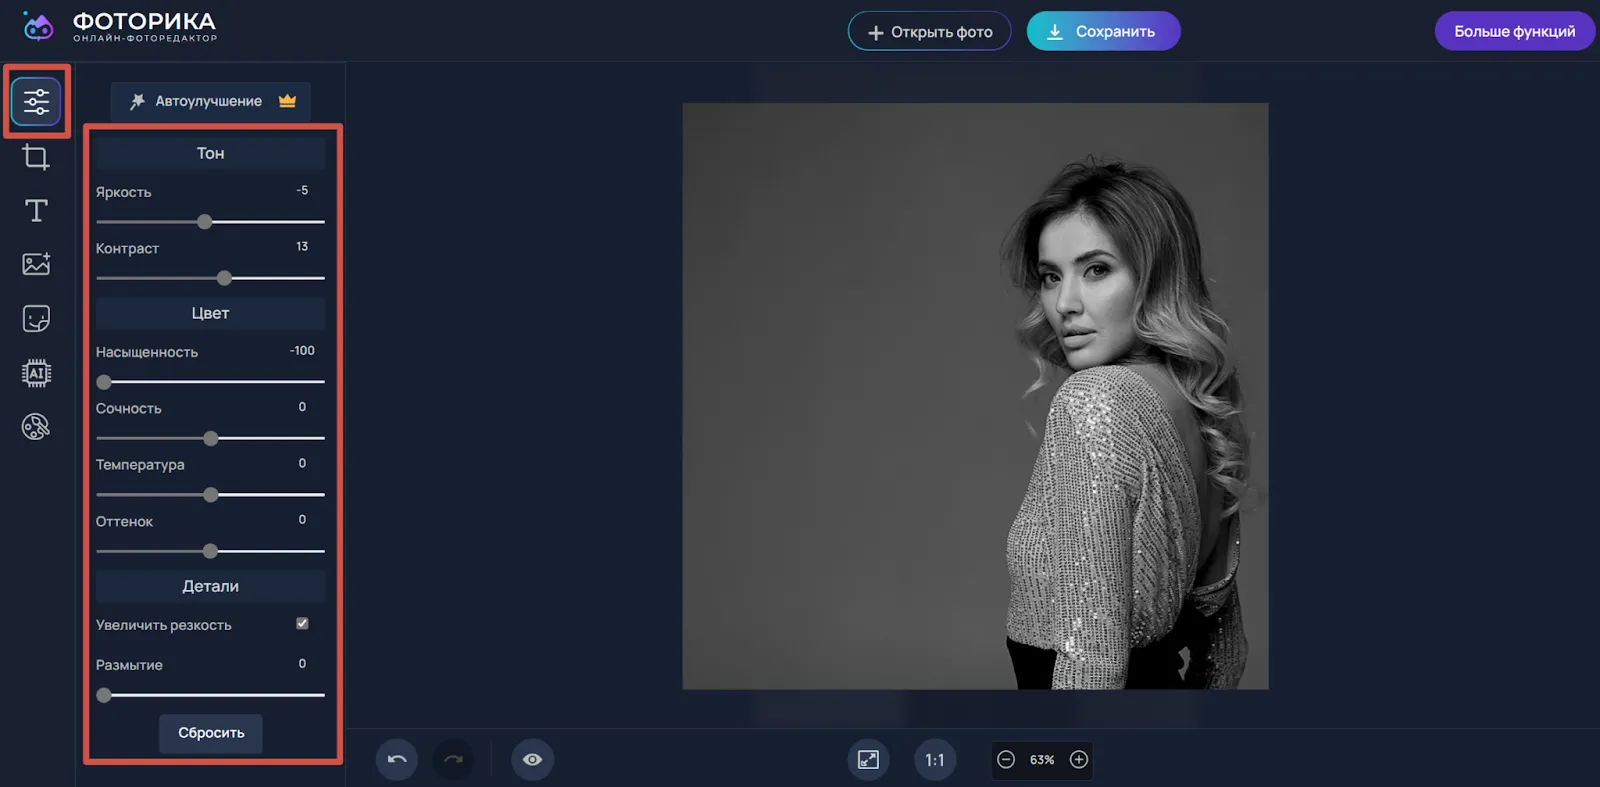Adjust the Сочность slider
The width and height of the screenshot is (1600, 787).
pyautogui.click(x=210, y=438)
